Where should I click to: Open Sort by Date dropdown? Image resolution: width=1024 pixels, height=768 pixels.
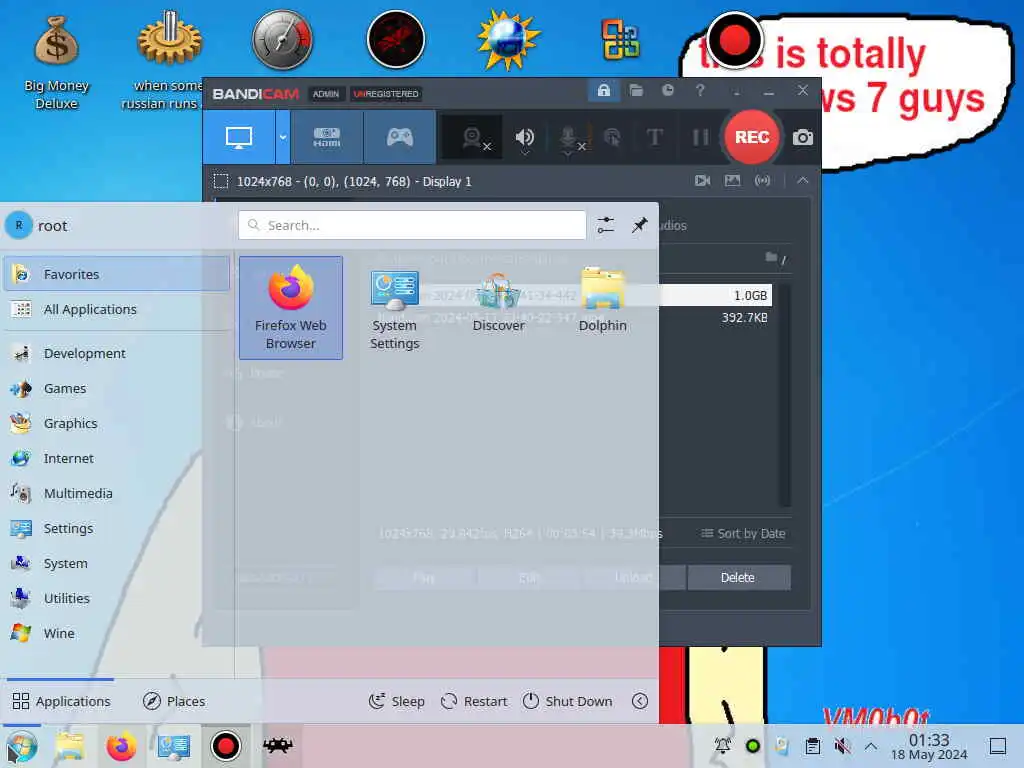click(x=743, y=534)
